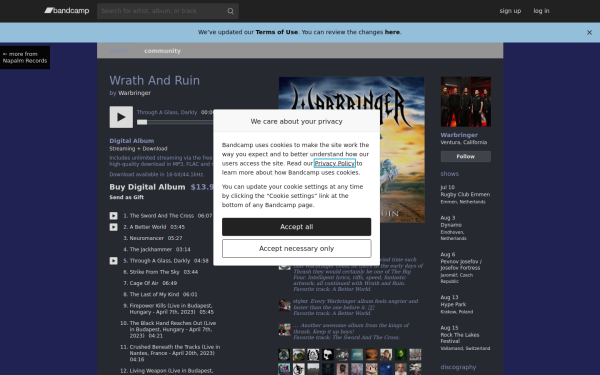Click Accept necessary only
Viewport: 600px width, 375px height.
[x=296, y=249]
